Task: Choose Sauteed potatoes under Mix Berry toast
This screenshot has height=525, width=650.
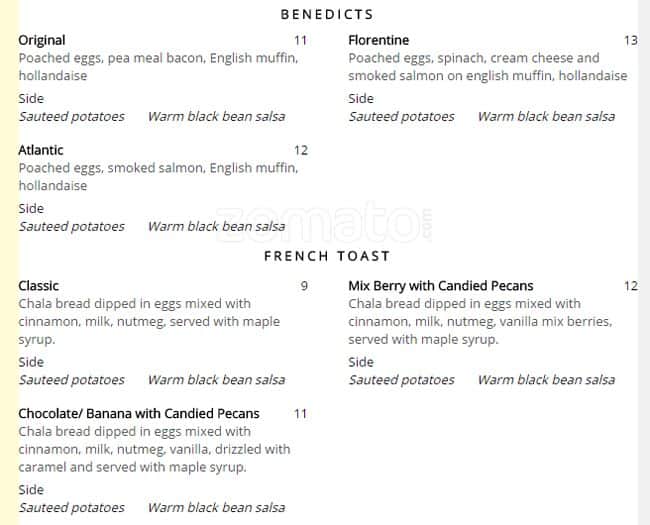Action: [401, 379]
